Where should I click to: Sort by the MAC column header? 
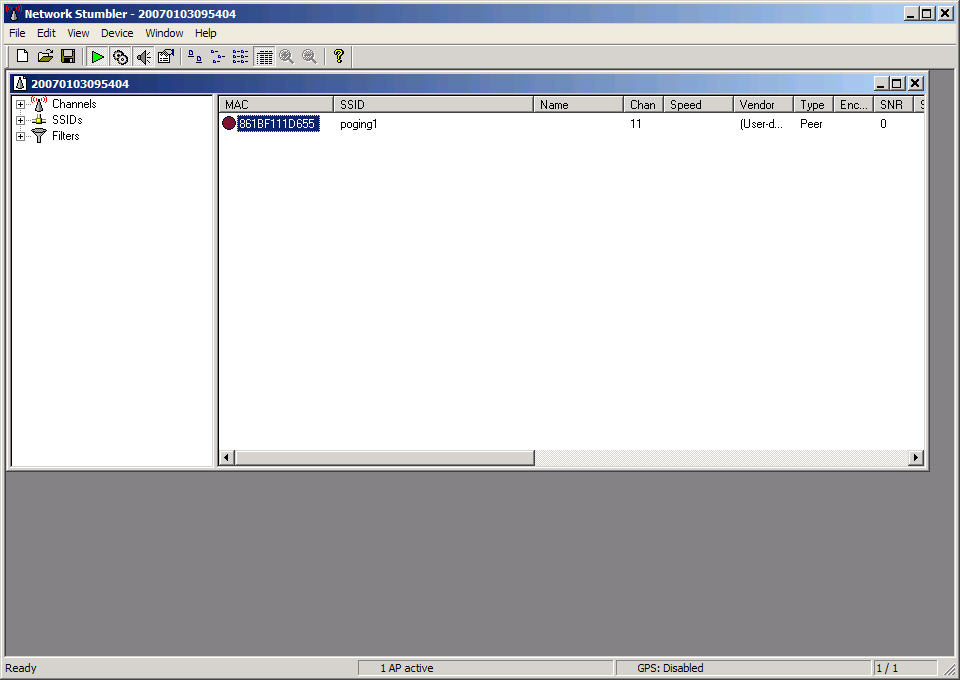276,105
